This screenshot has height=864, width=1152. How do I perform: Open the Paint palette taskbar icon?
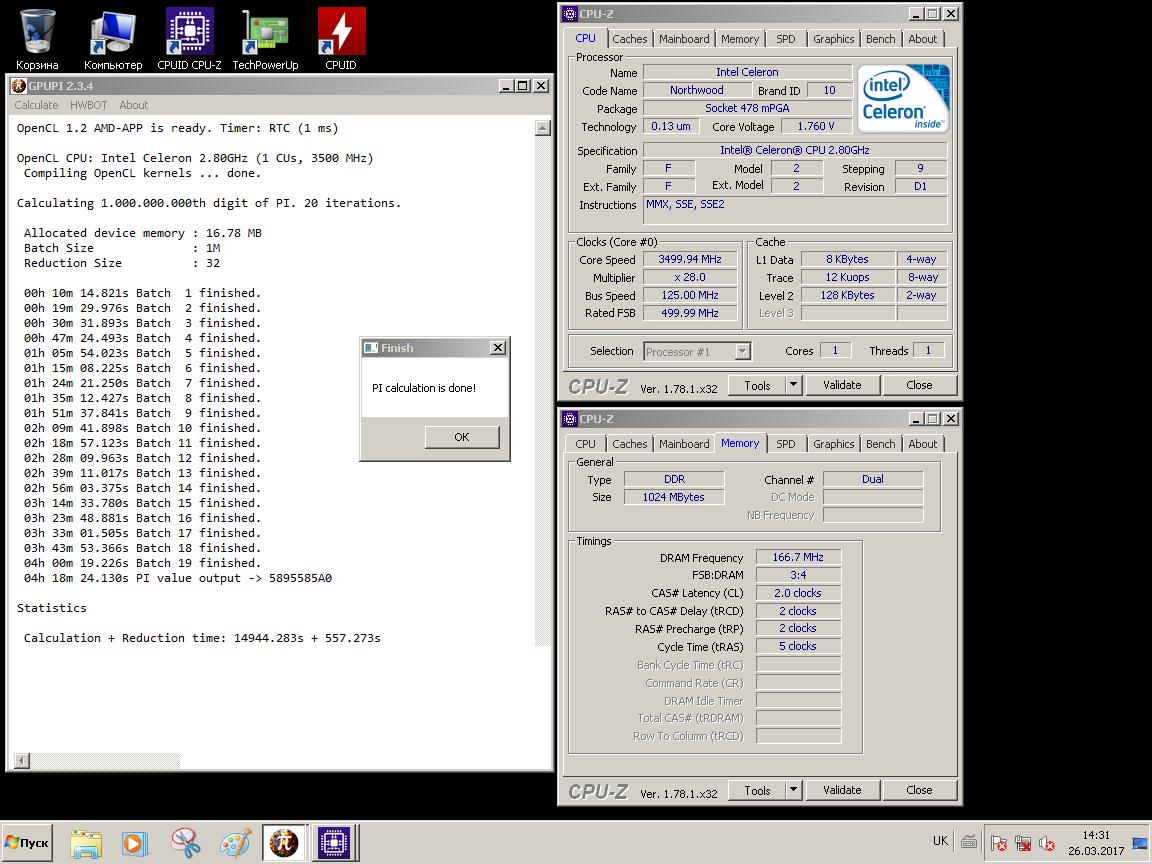[x=235, y=843]
